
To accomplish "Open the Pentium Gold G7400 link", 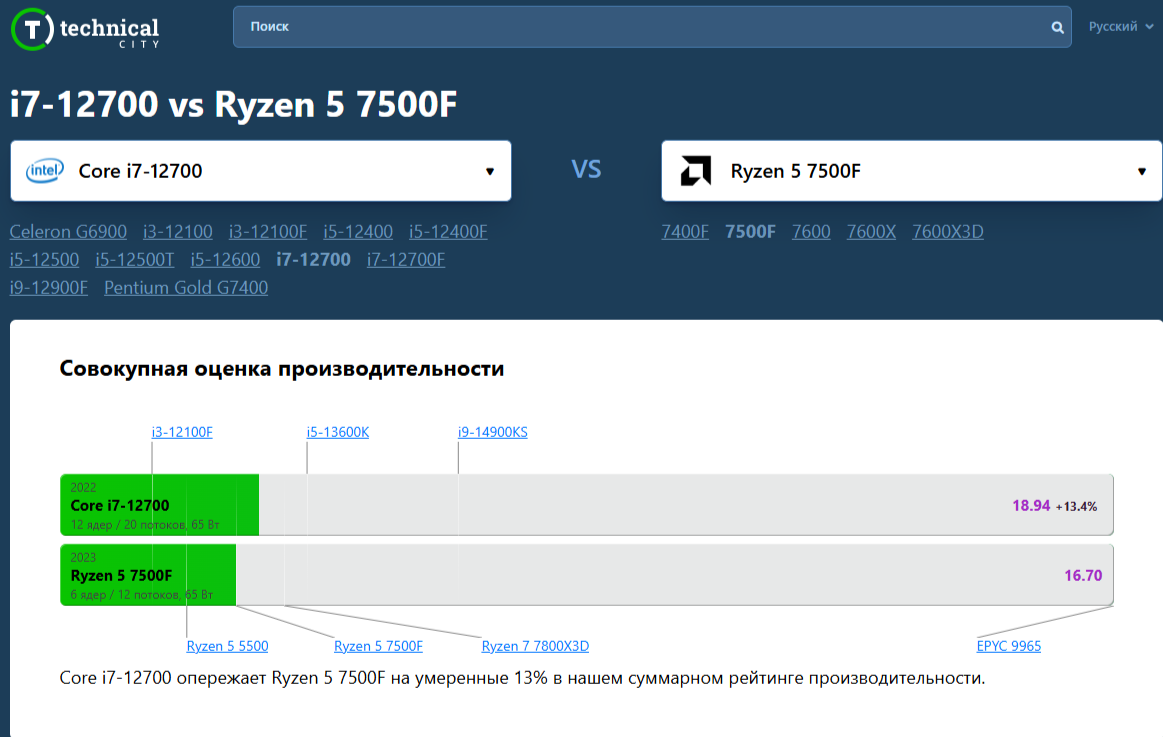I will [x=186, y=288].
